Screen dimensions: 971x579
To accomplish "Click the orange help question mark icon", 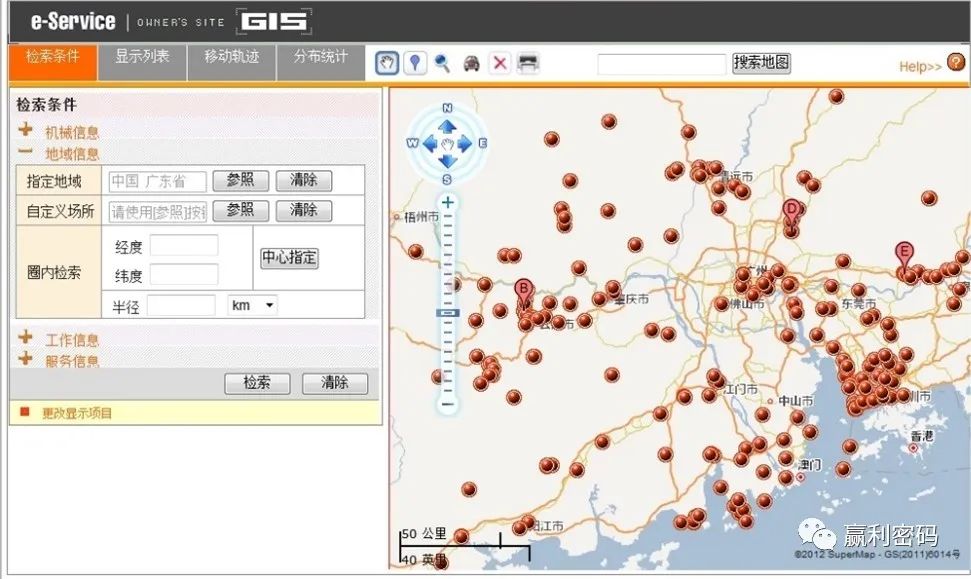I will click(956, 63).
